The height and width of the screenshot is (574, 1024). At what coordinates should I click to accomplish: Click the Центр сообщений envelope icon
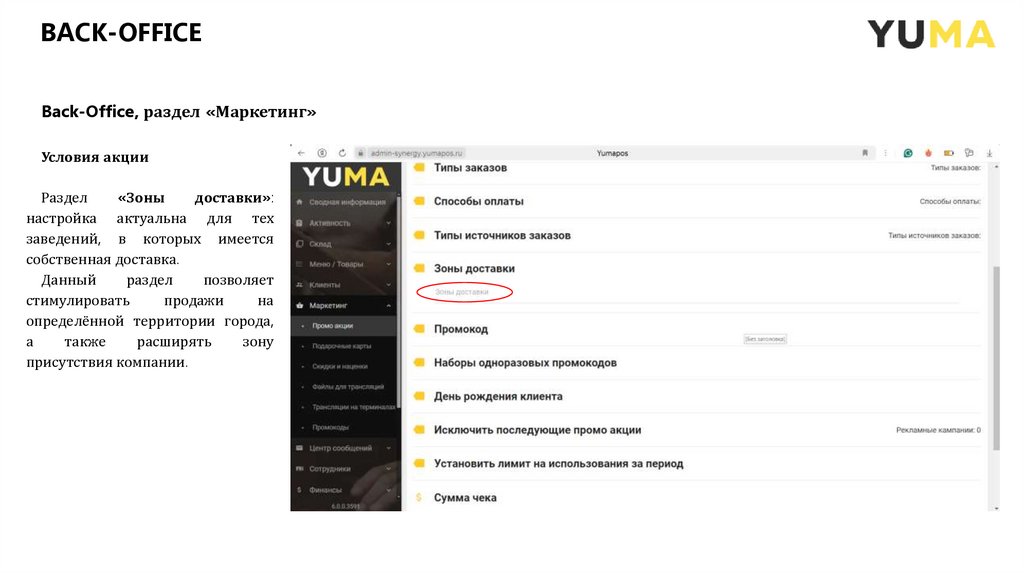click(x=300, y=448)
